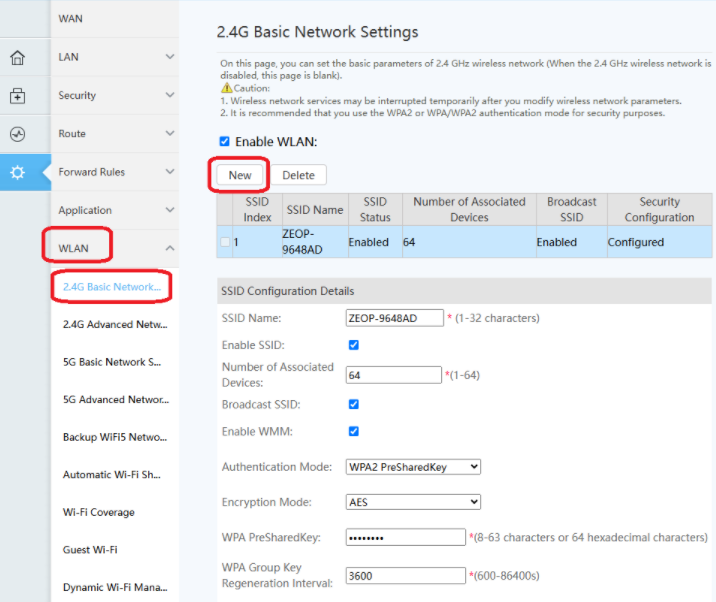The height and width of the screenshot is (602, 716).
Task: Select 5G Advanced Network submenu
Action: point(116,400)
